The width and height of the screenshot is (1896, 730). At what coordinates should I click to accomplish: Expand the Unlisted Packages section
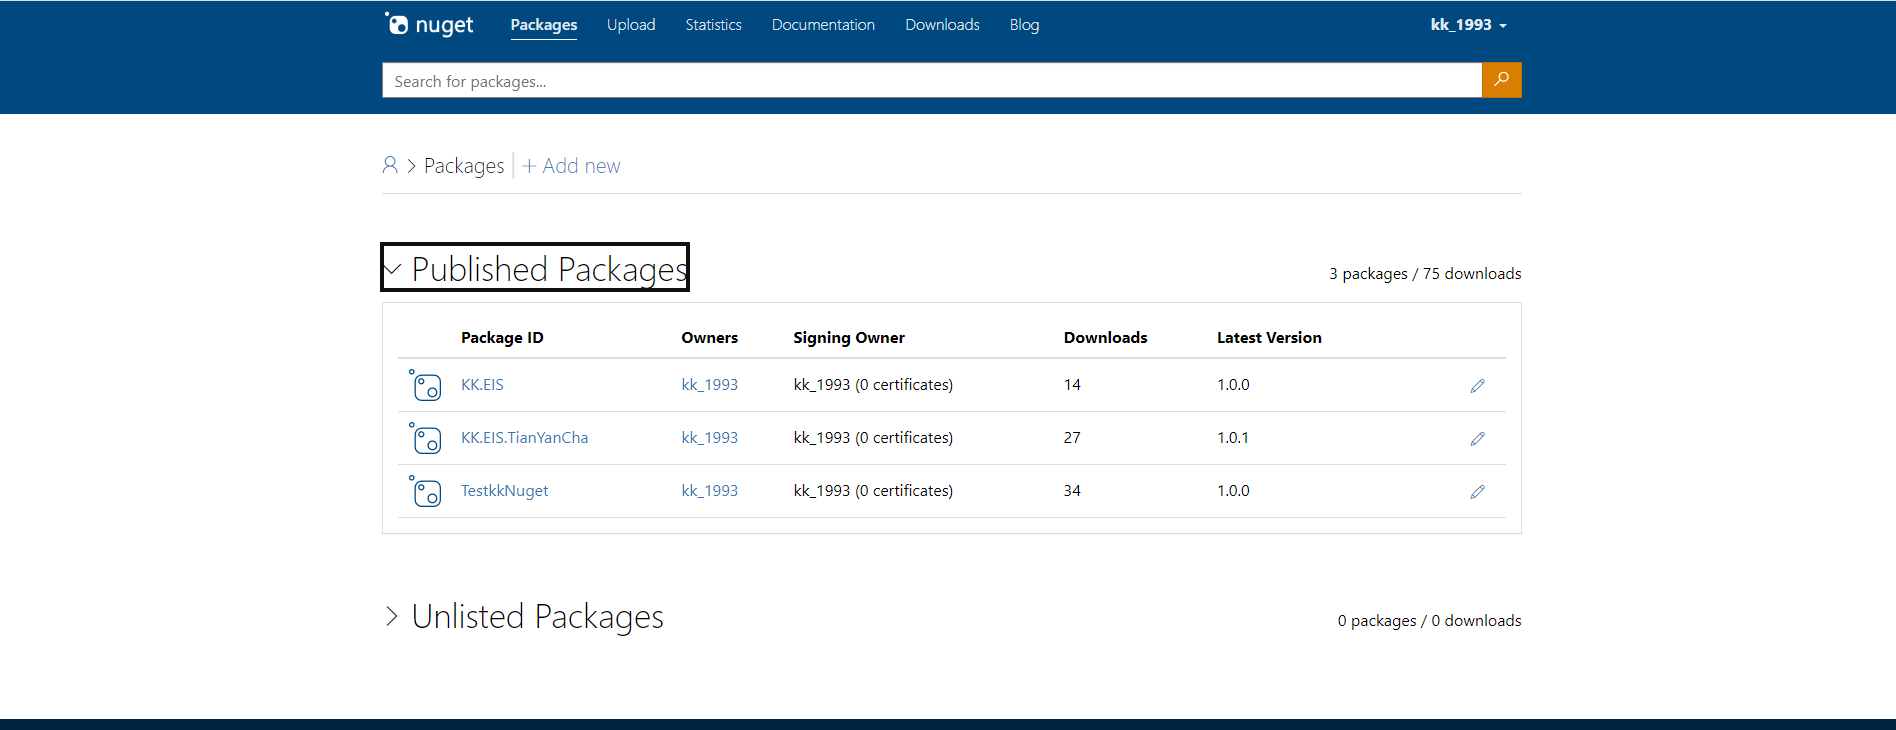coord(524,616)
